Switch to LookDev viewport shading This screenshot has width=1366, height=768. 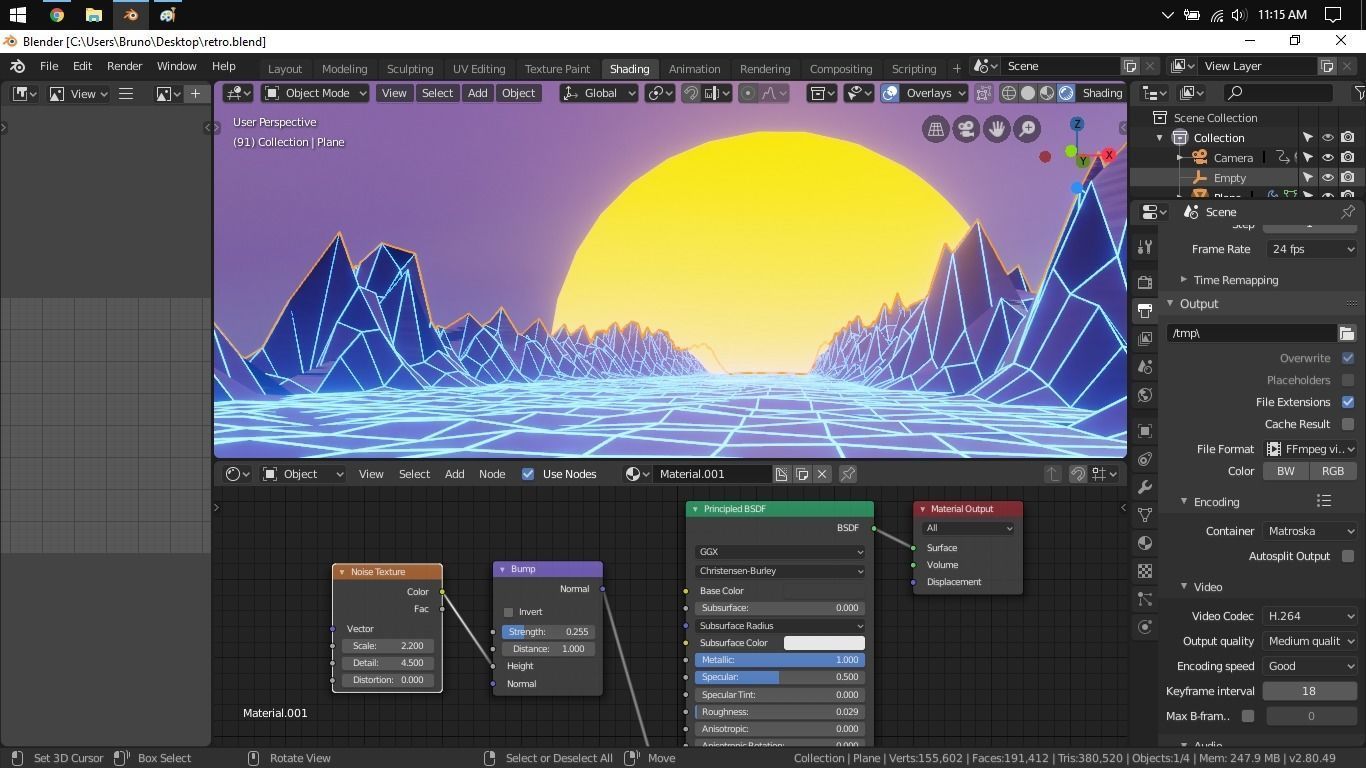pos(1046,93)
